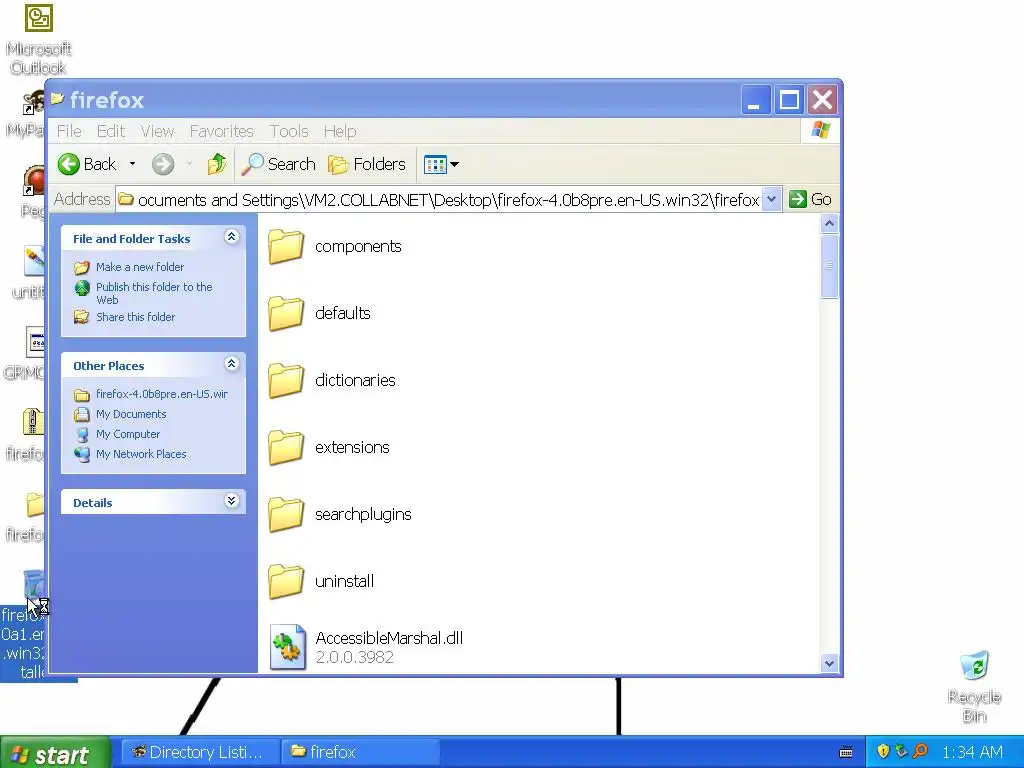Click the Share this folder icon
1024x768 pixels.
click(82, 317)
